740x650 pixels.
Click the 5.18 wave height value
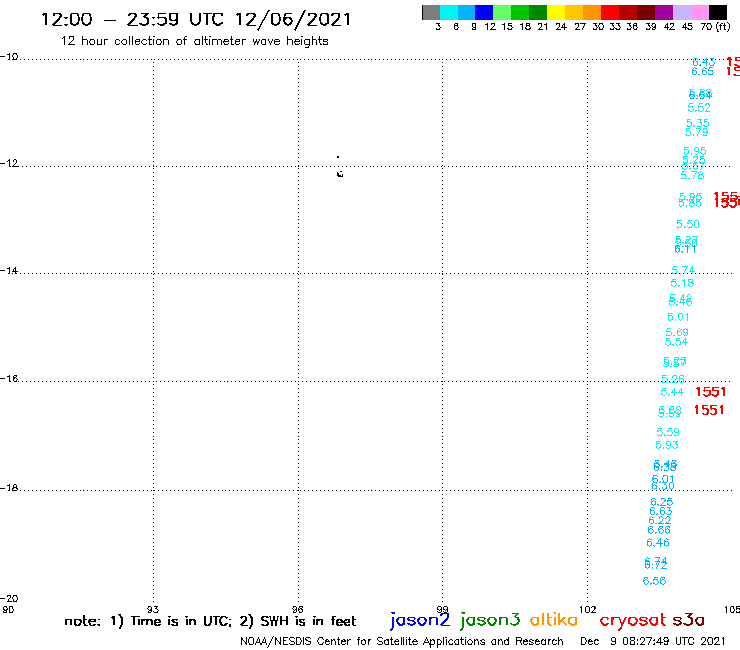coord(682,283)
